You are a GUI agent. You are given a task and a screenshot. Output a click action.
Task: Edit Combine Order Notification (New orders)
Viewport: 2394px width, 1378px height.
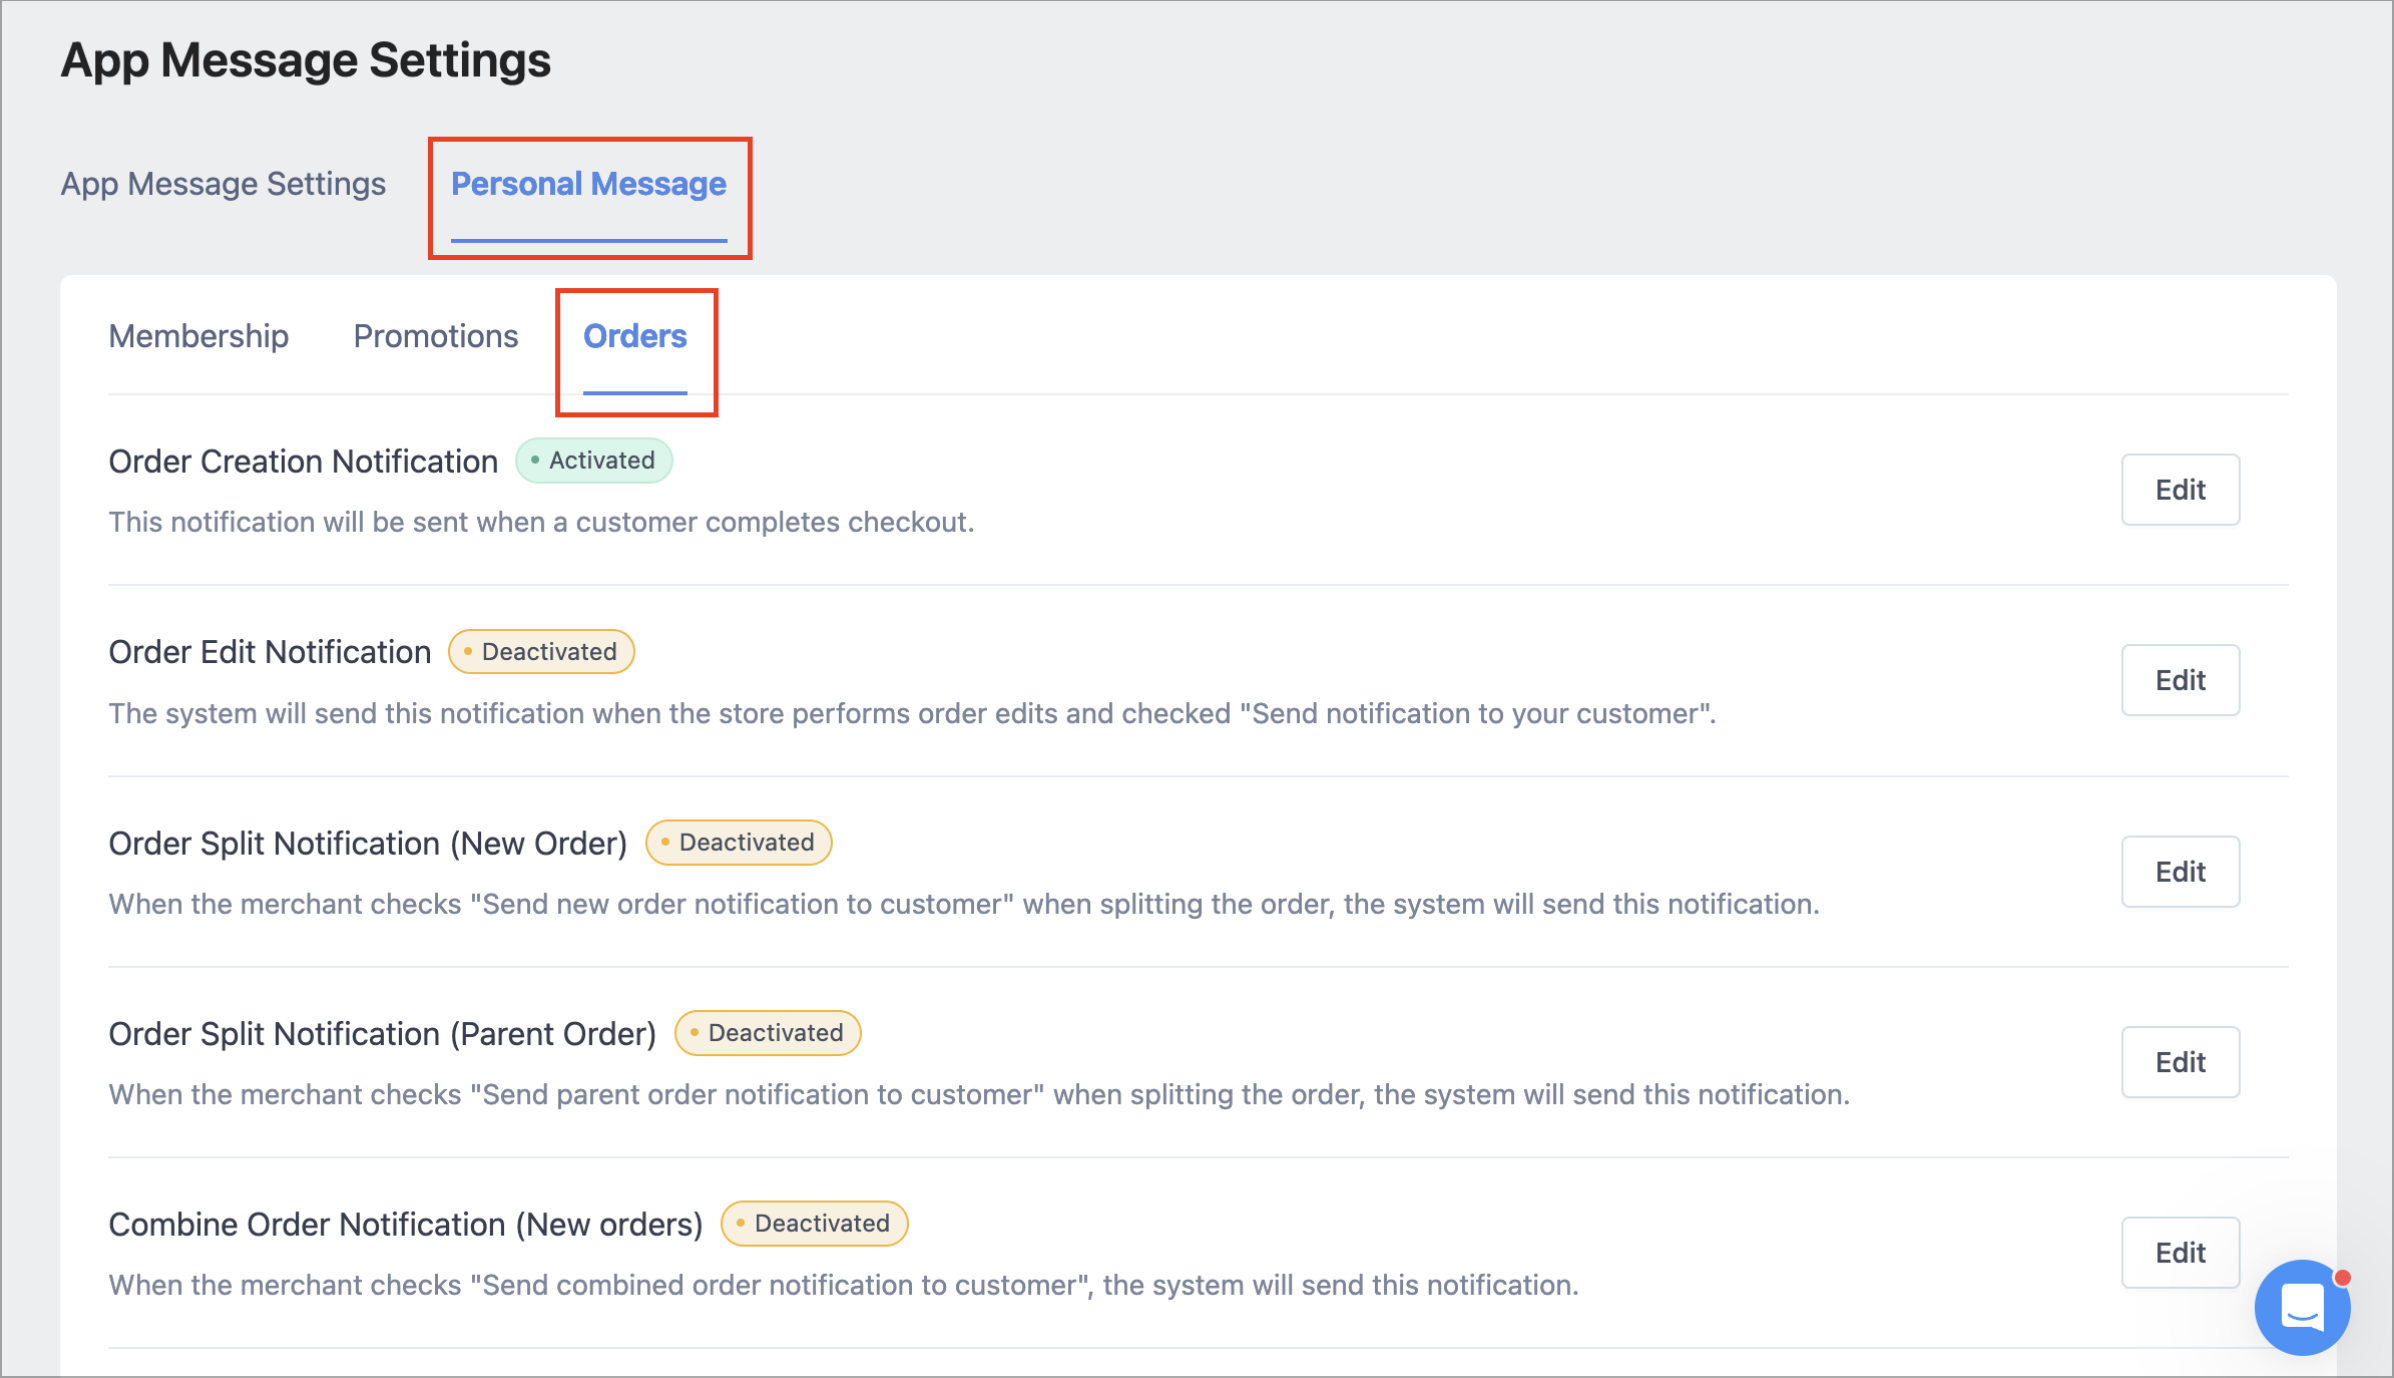tap(2180, 1252)
